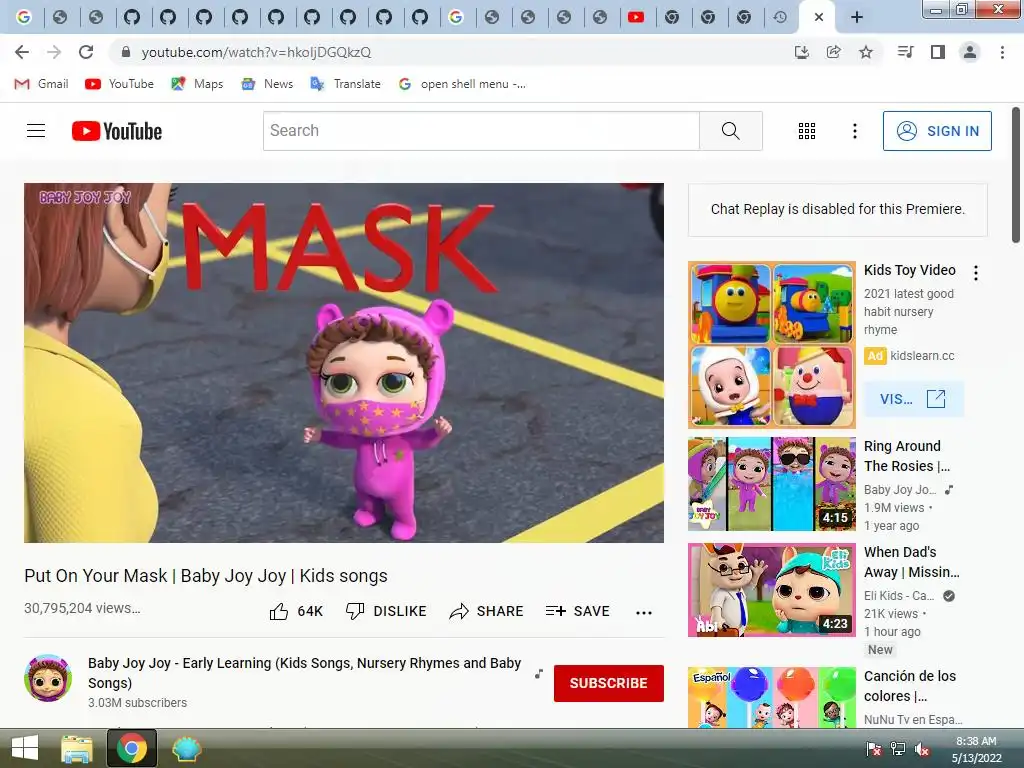
Task: Open the shell app in taskbar
Action: click(x=187, y=748)
